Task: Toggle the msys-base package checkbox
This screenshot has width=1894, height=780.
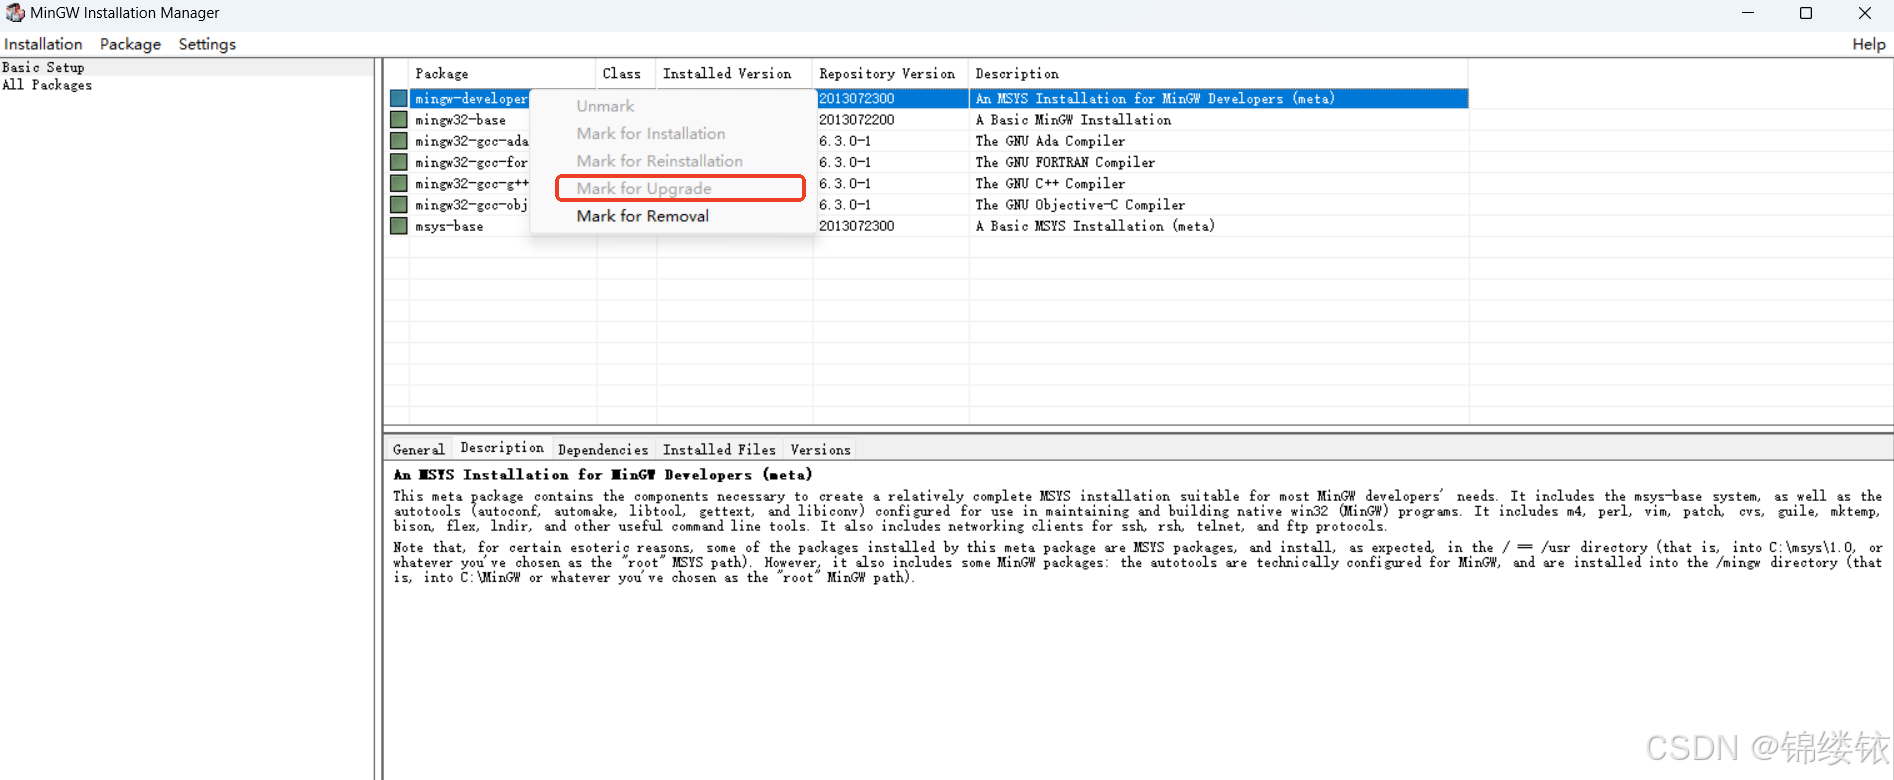Action: click(x=398, y=226)
